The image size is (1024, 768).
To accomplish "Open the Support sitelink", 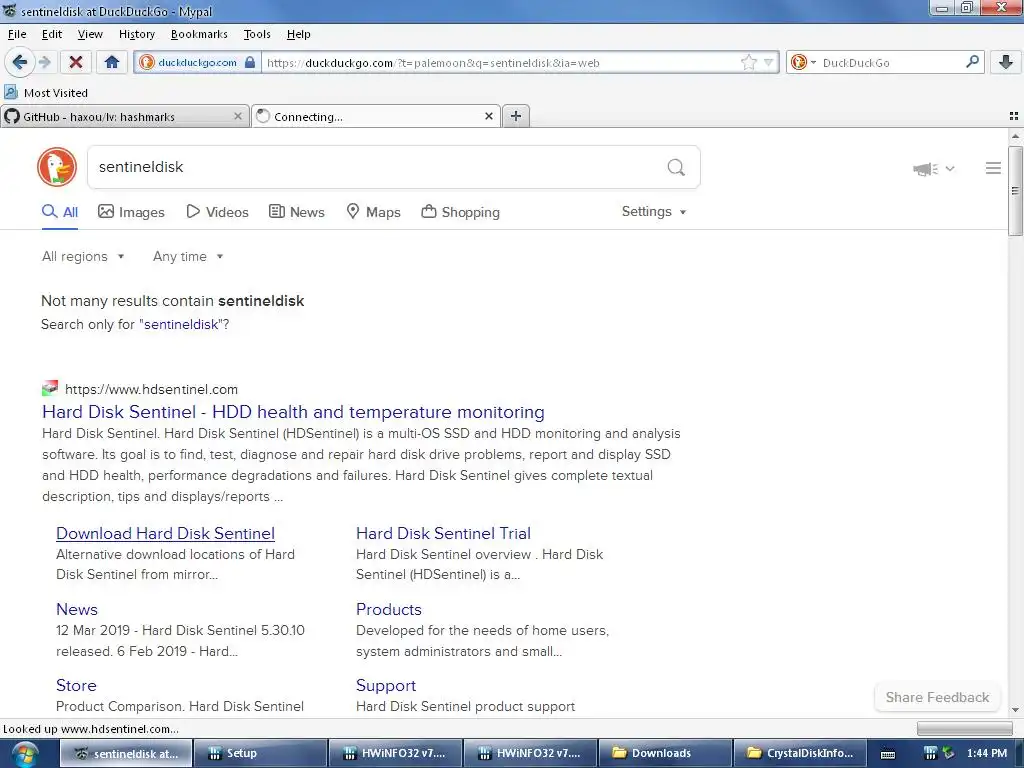I will click(386, 686).
